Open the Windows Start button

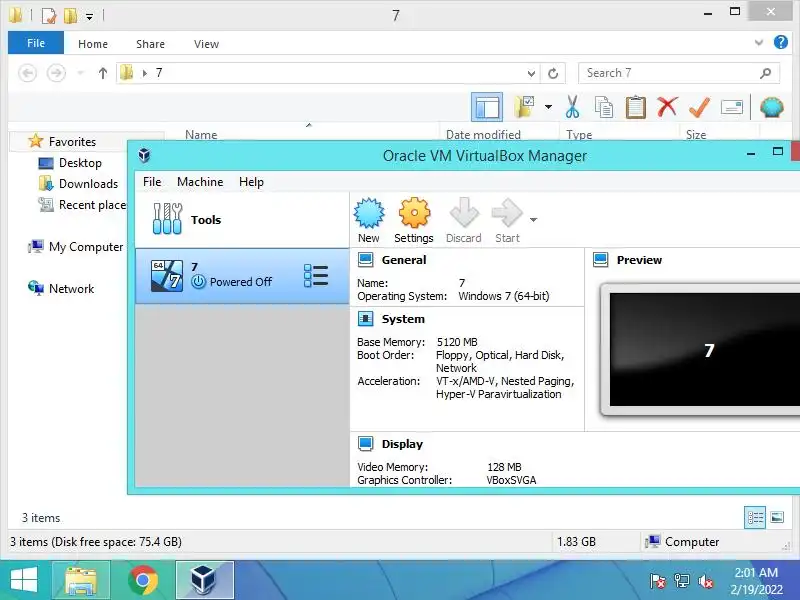coord(24,581)
